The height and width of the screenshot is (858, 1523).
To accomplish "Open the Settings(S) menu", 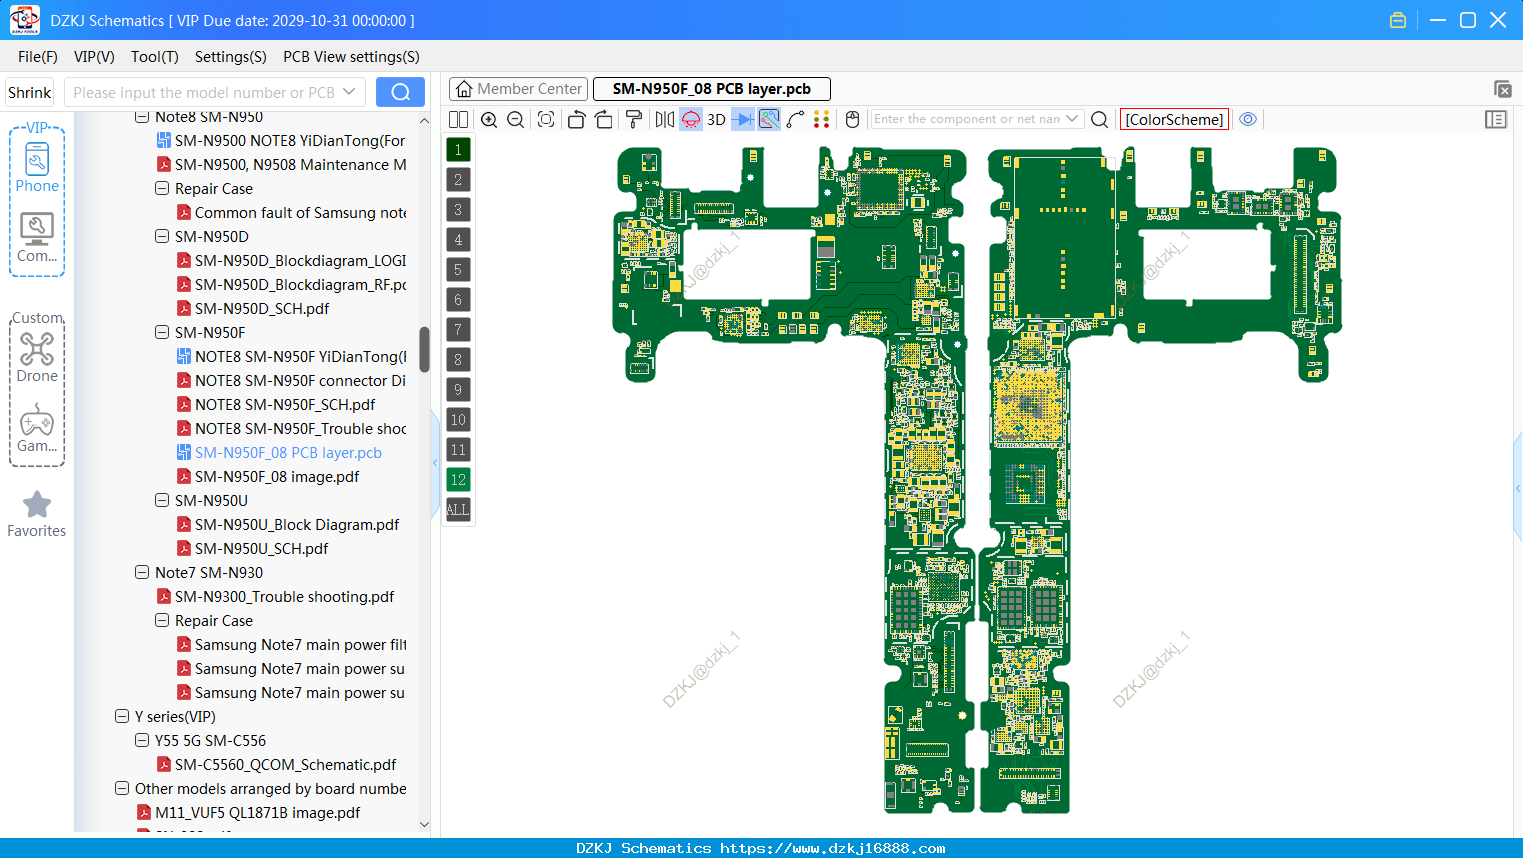I will coord(231,57).
